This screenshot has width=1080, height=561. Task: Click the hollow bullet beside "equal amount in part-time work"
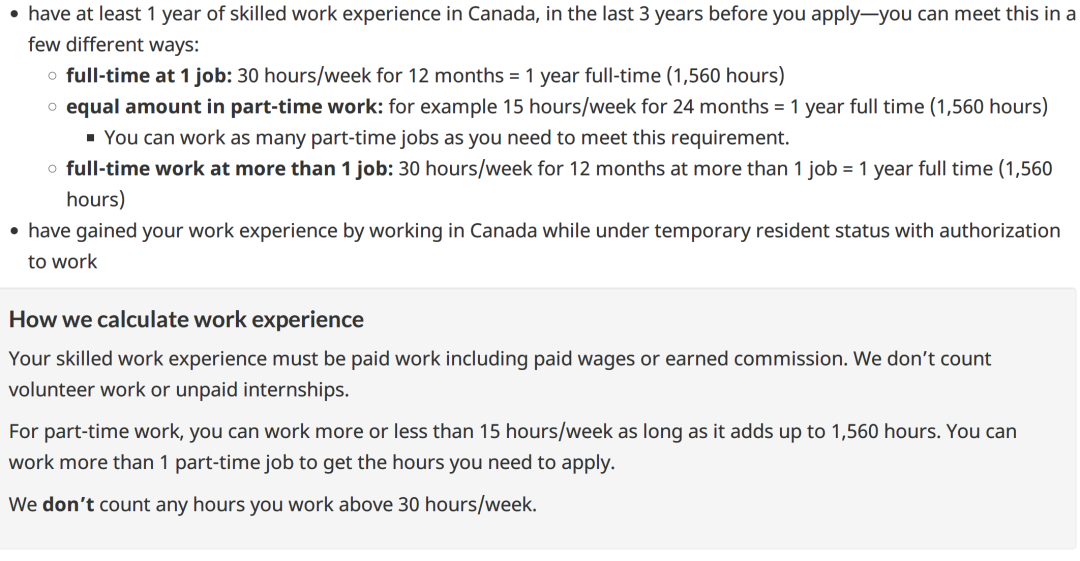(x=52, y=107)
